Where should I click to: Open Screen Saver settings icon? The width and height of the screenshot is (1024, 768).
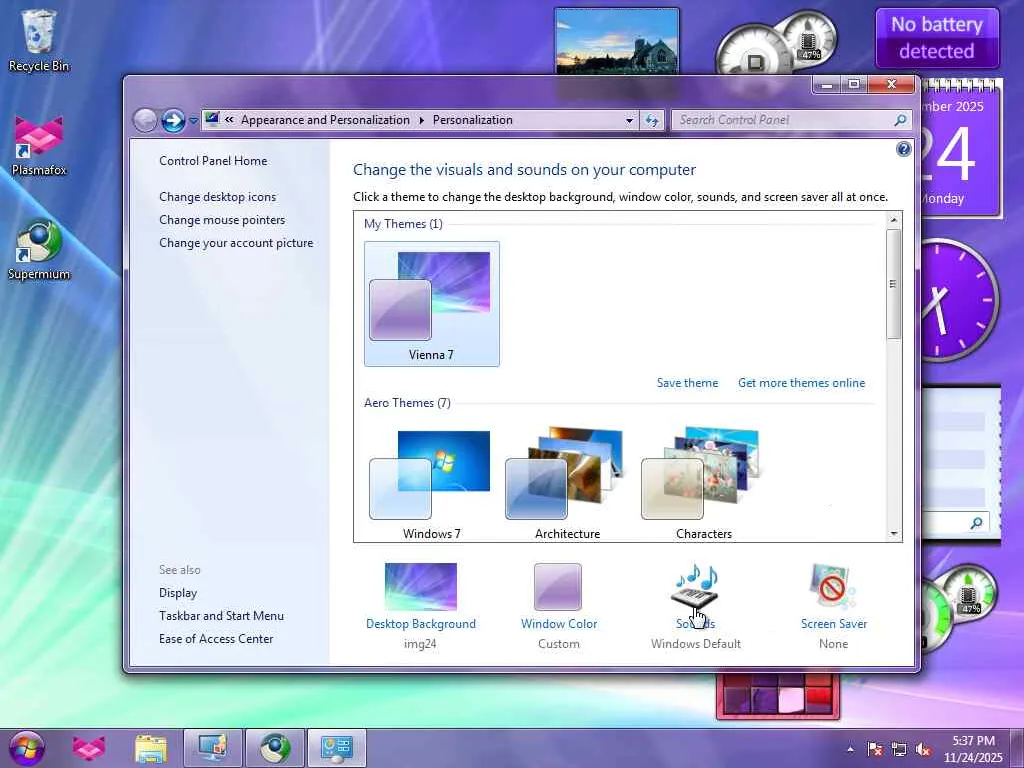[833, 587]
